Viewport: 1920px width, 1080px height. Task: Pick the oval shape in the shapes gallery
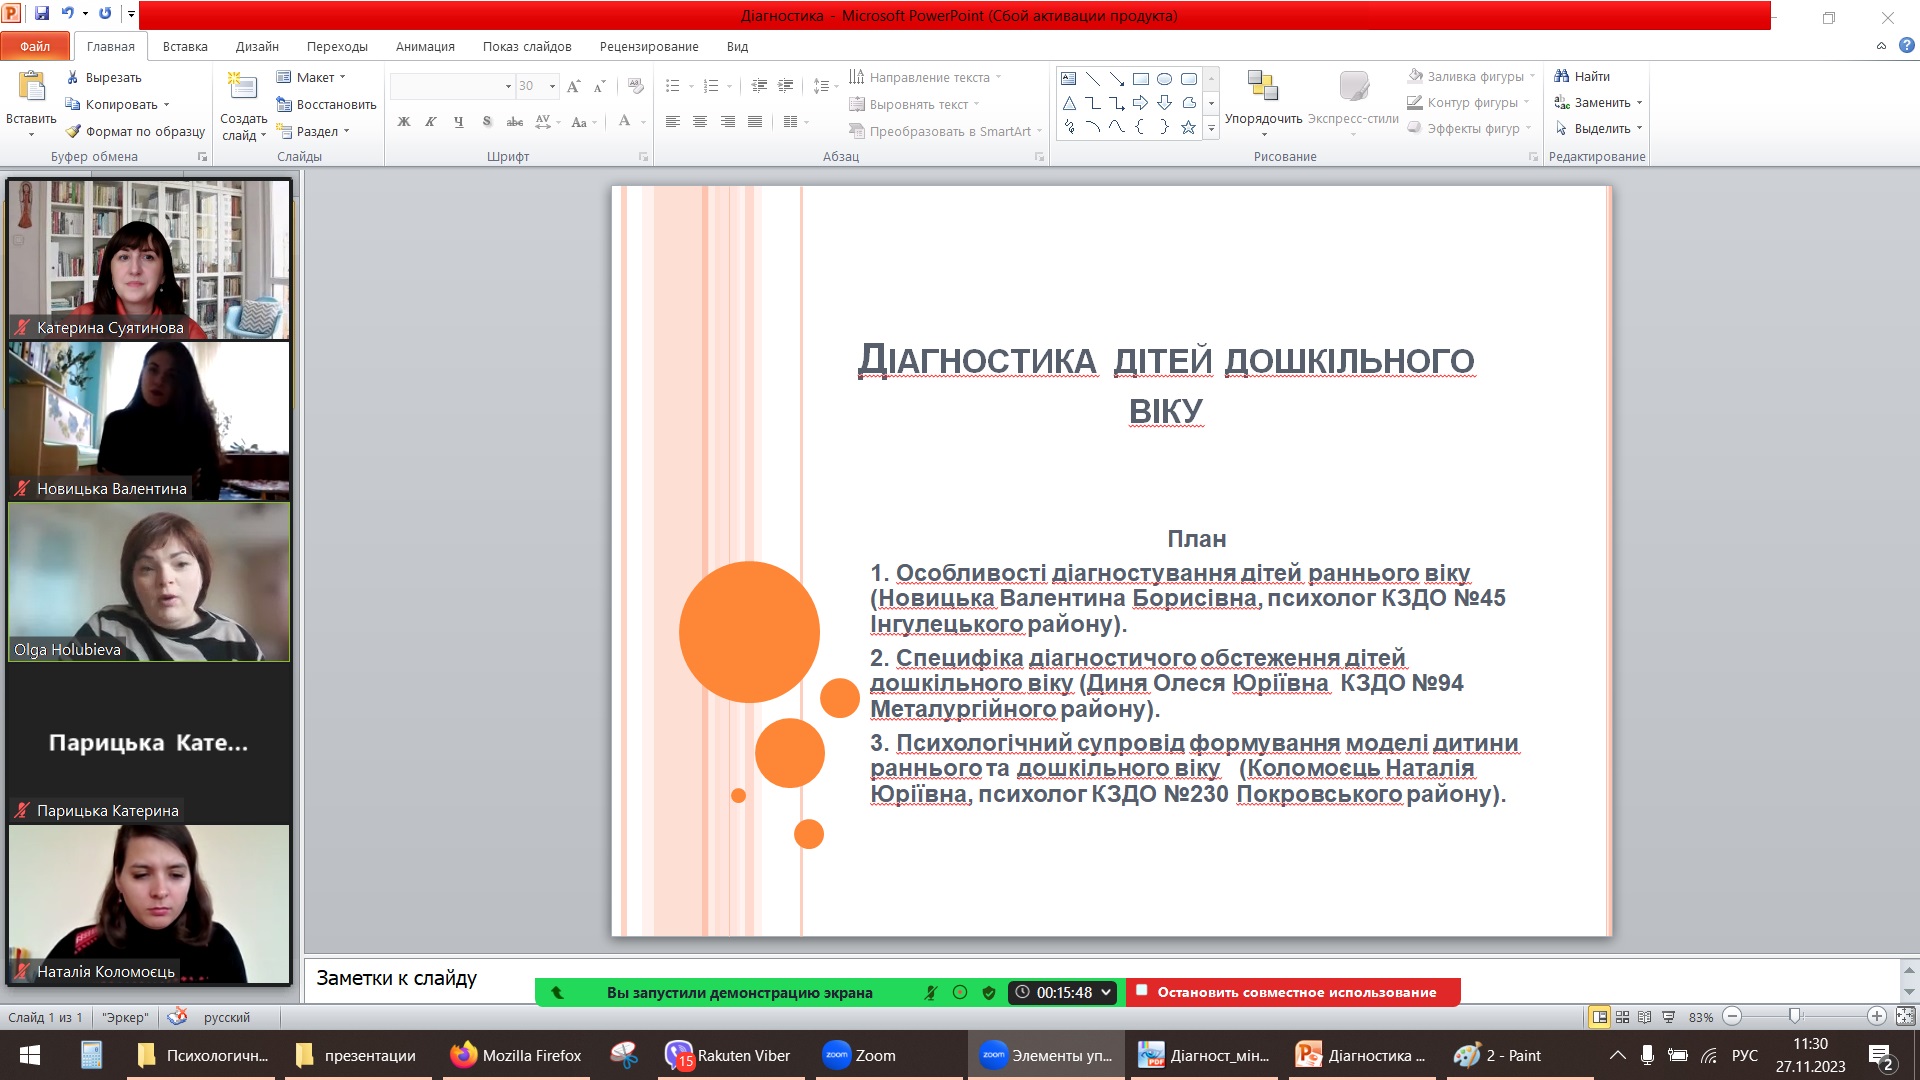1164,79
